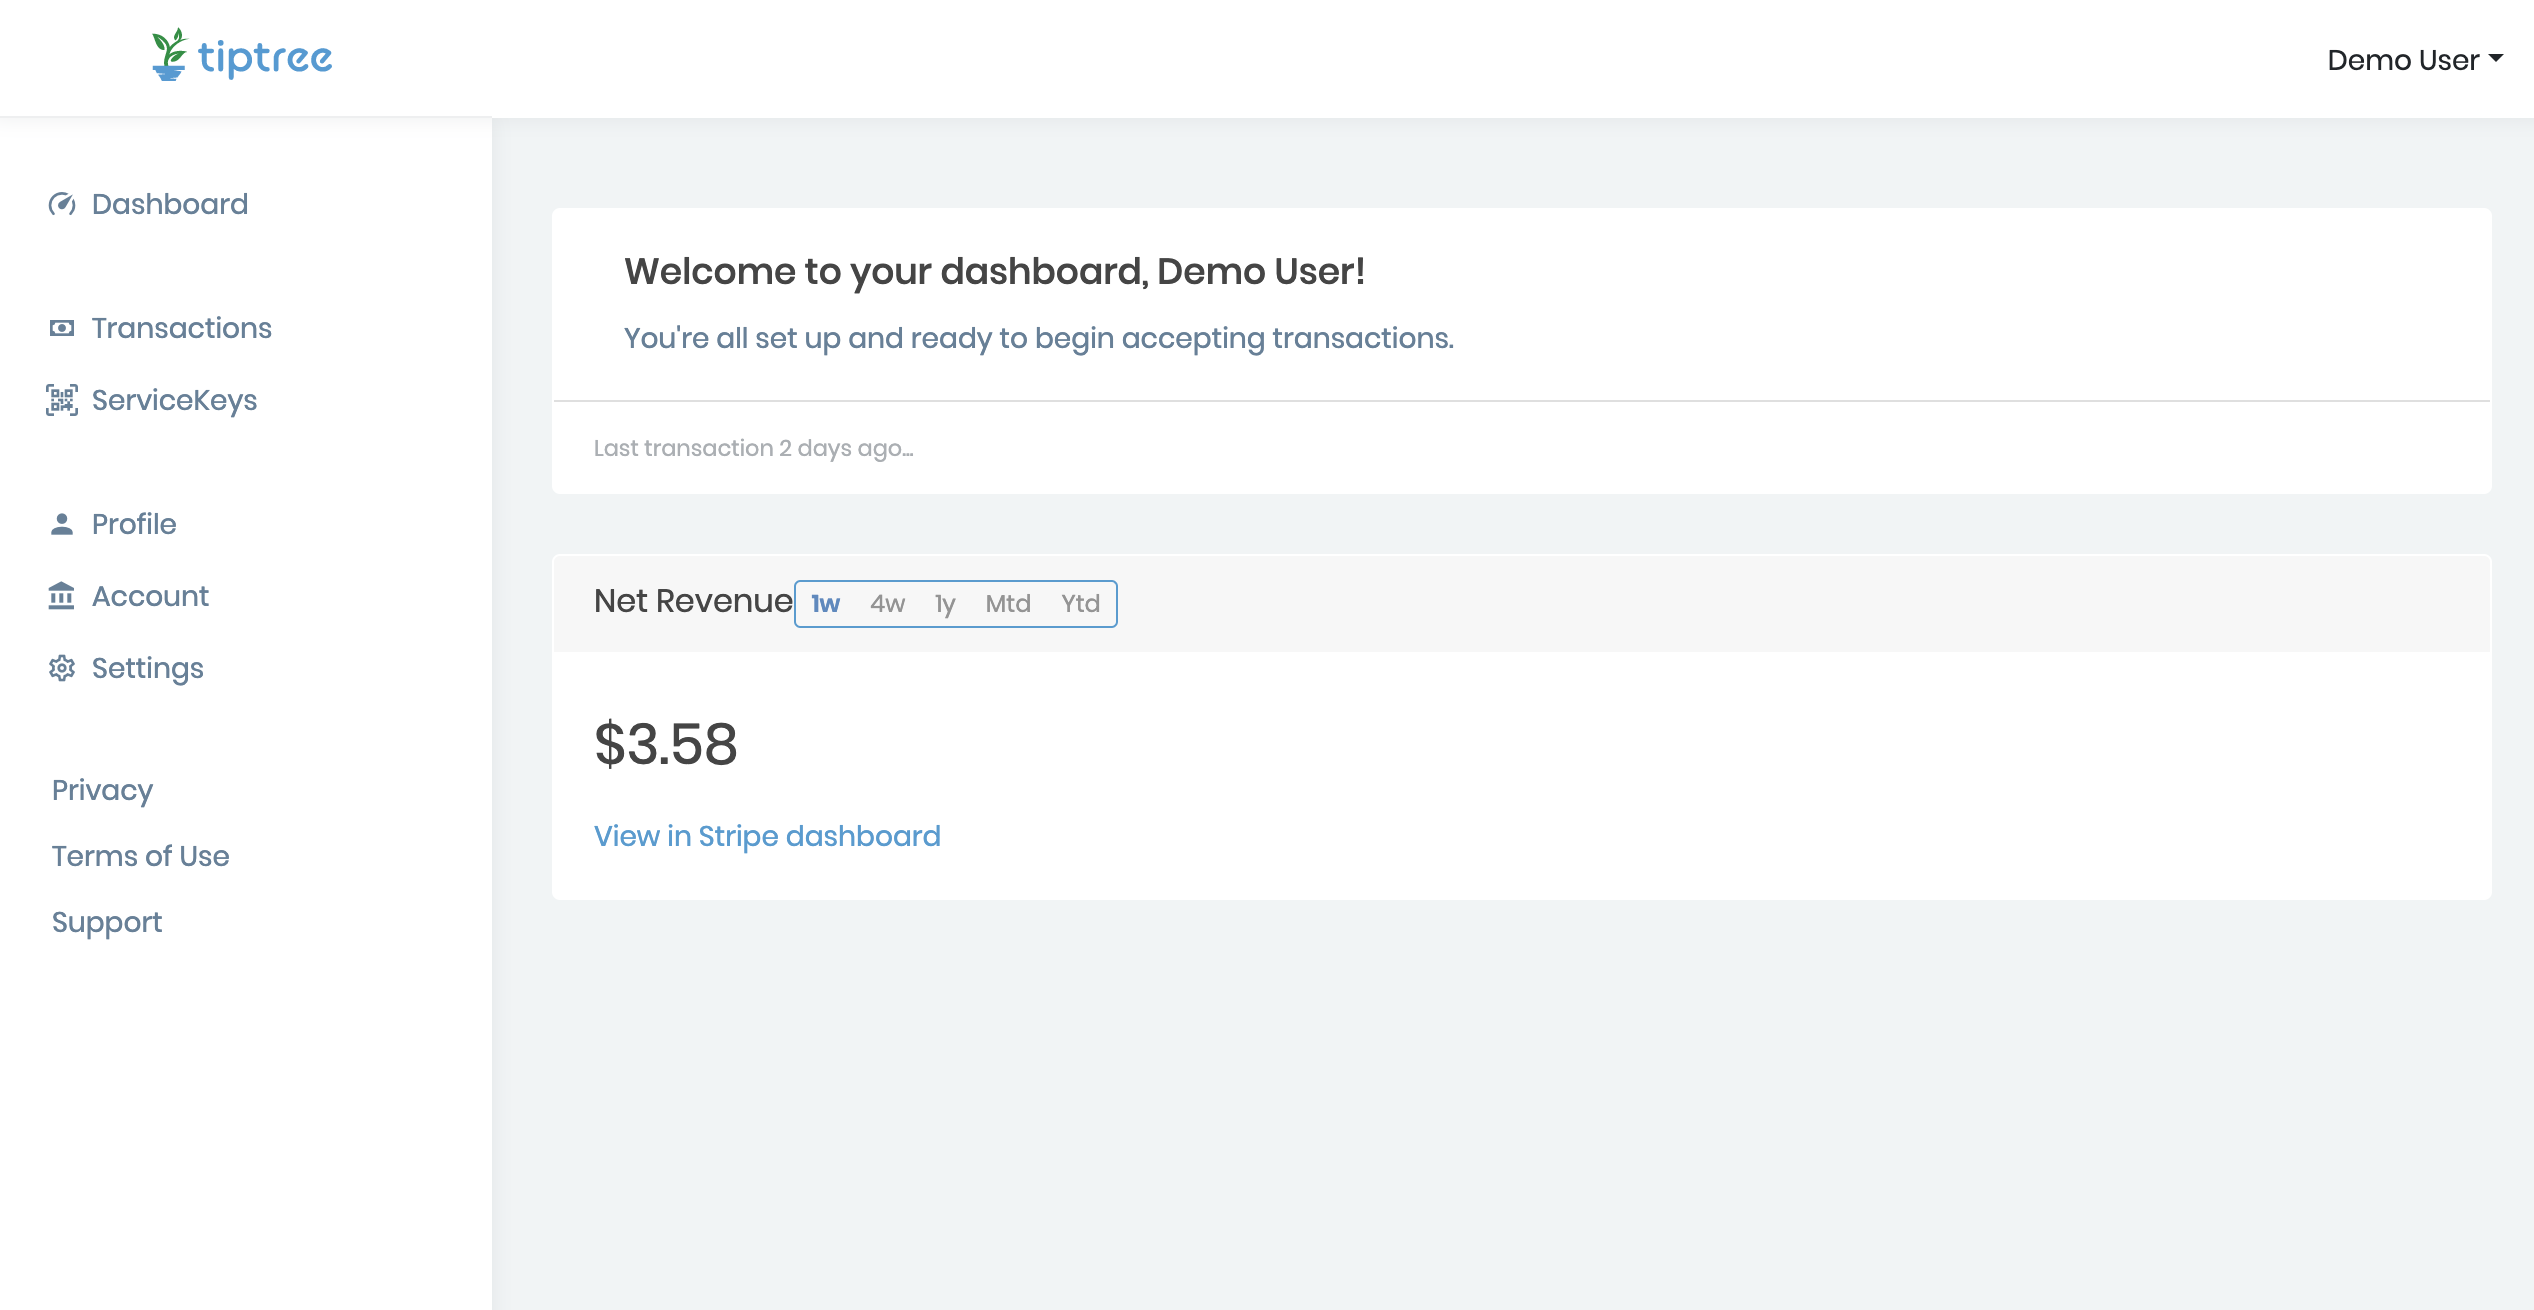Click the Settings gear icon
This screenshot has height=1310, width=2534.
pyautogui.click(x=62, y=668)
